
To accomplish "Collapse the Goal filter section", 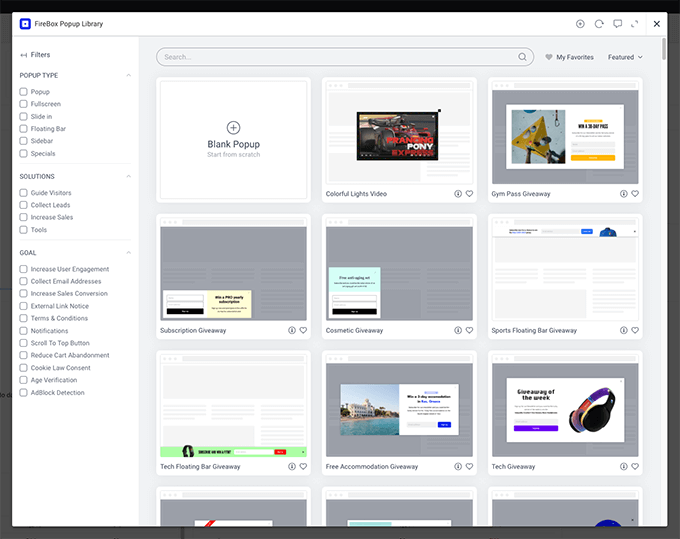I will tap(128, 253).
